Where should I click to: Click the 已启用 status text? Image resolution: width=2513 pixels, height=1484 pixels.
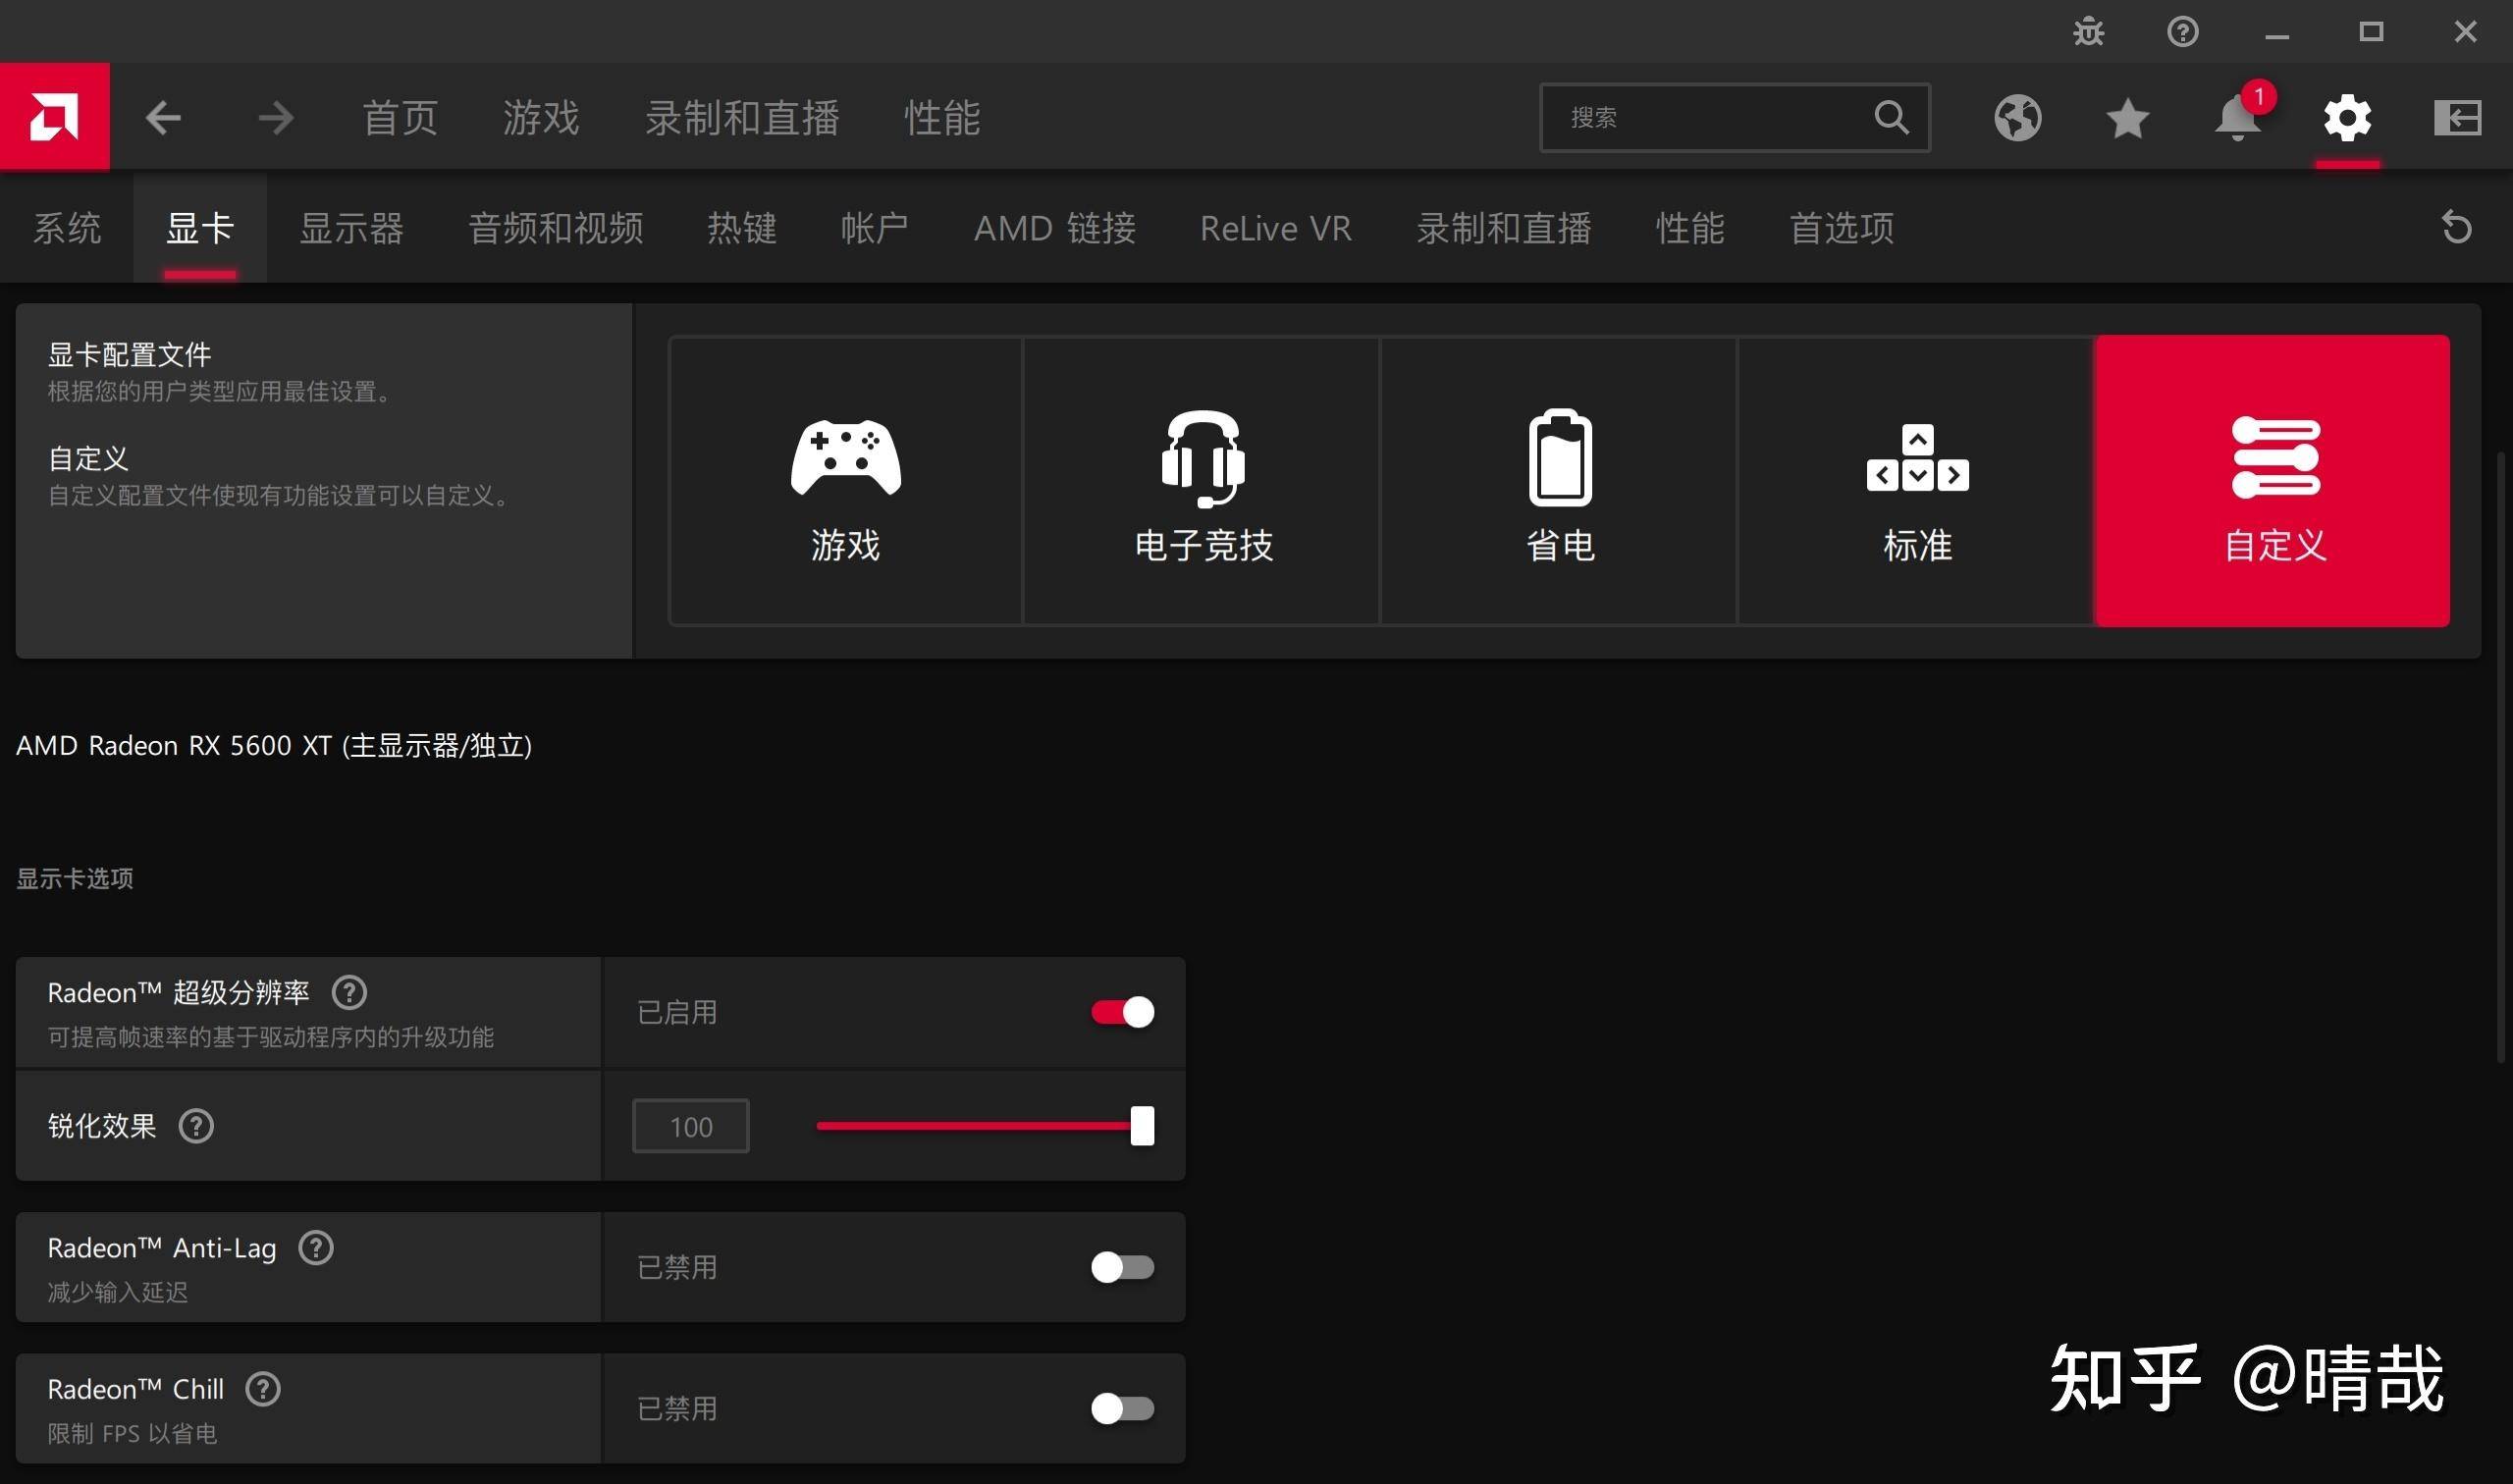(677, 1012)
